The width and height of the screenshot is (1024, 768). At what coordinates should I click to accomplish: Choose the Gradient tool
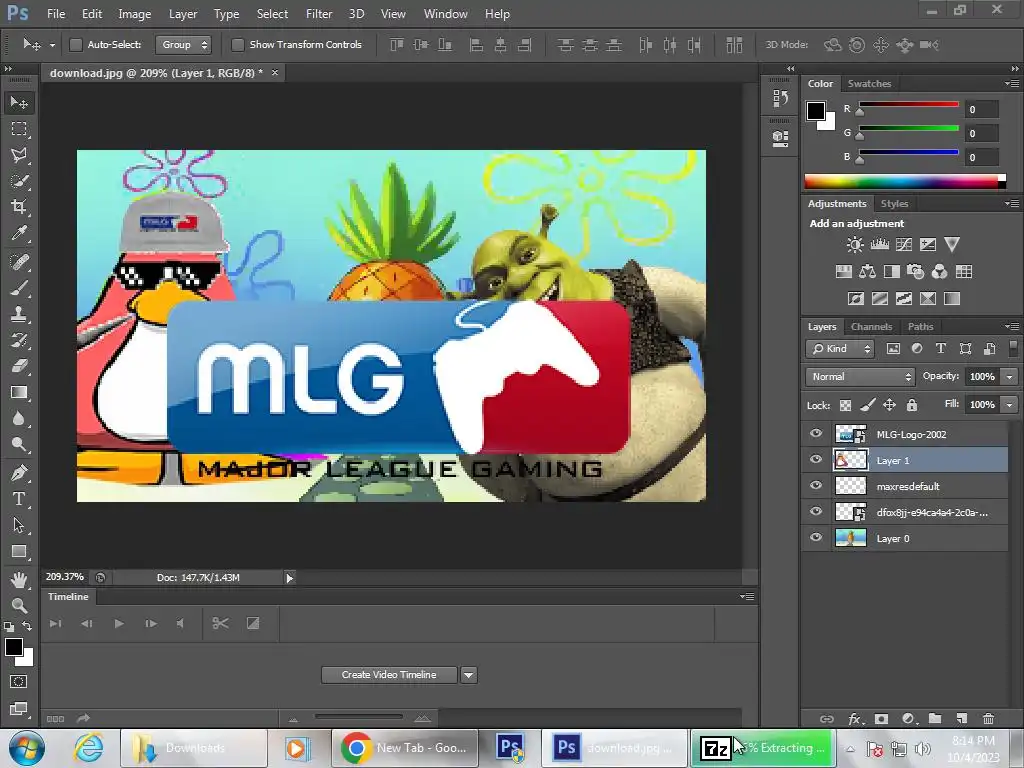point(19,392)
